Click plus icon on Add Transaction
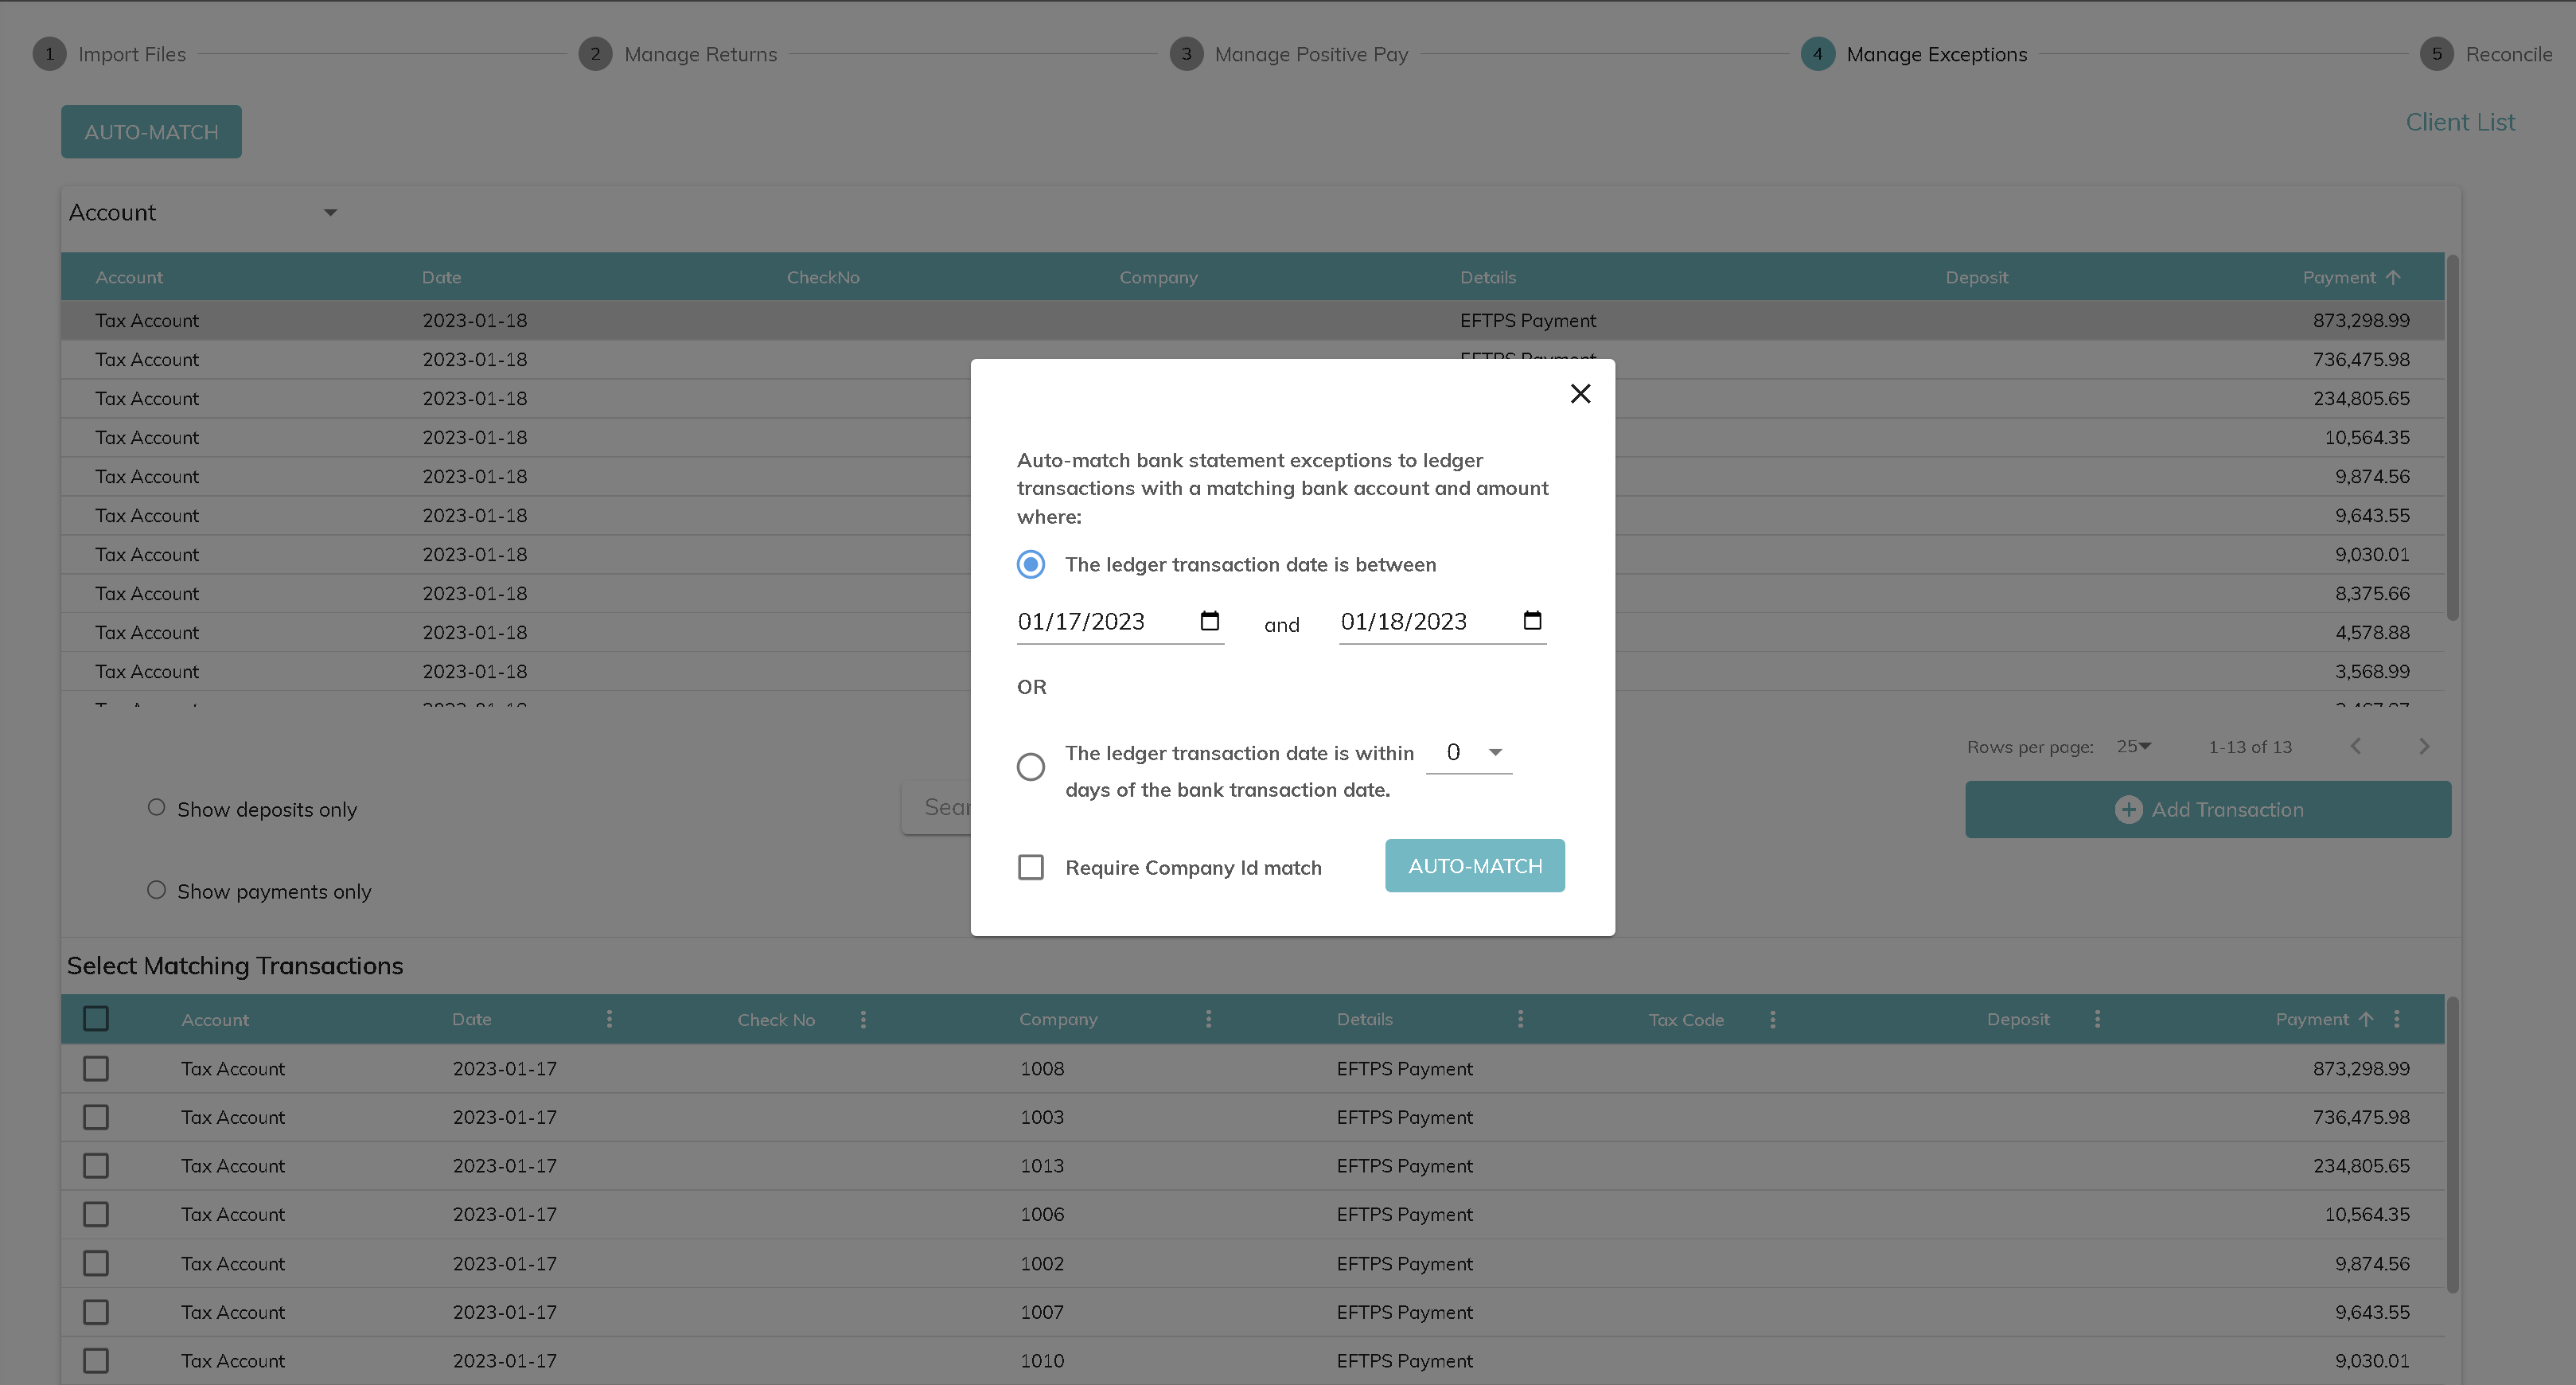This screenshot has height=1385, width=2576. (2128, 810)
